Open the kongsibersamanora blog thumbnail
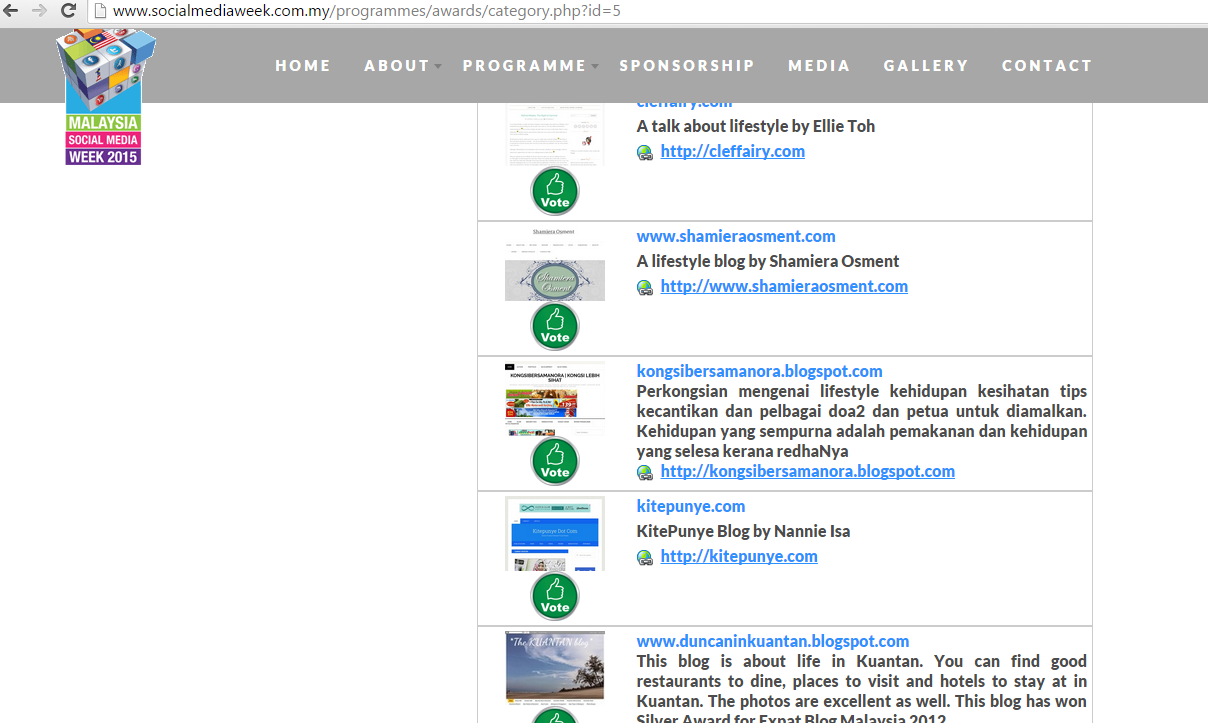The height and width of the screenshot is (723, 1208). 555,399
